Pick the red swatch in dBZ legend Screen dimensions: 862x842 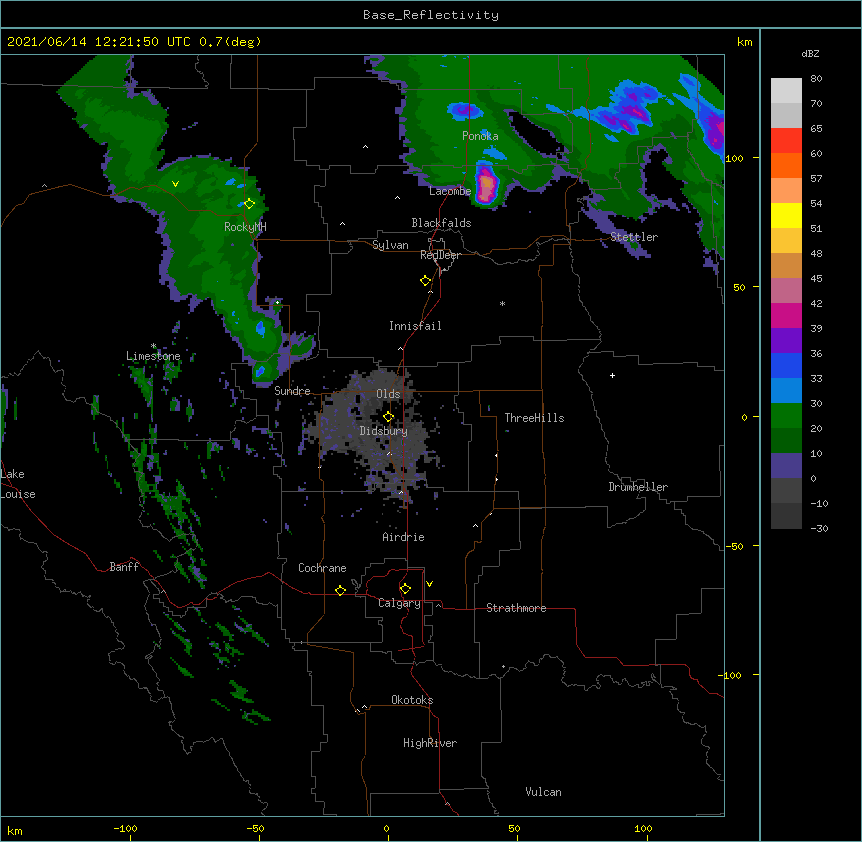786,140
